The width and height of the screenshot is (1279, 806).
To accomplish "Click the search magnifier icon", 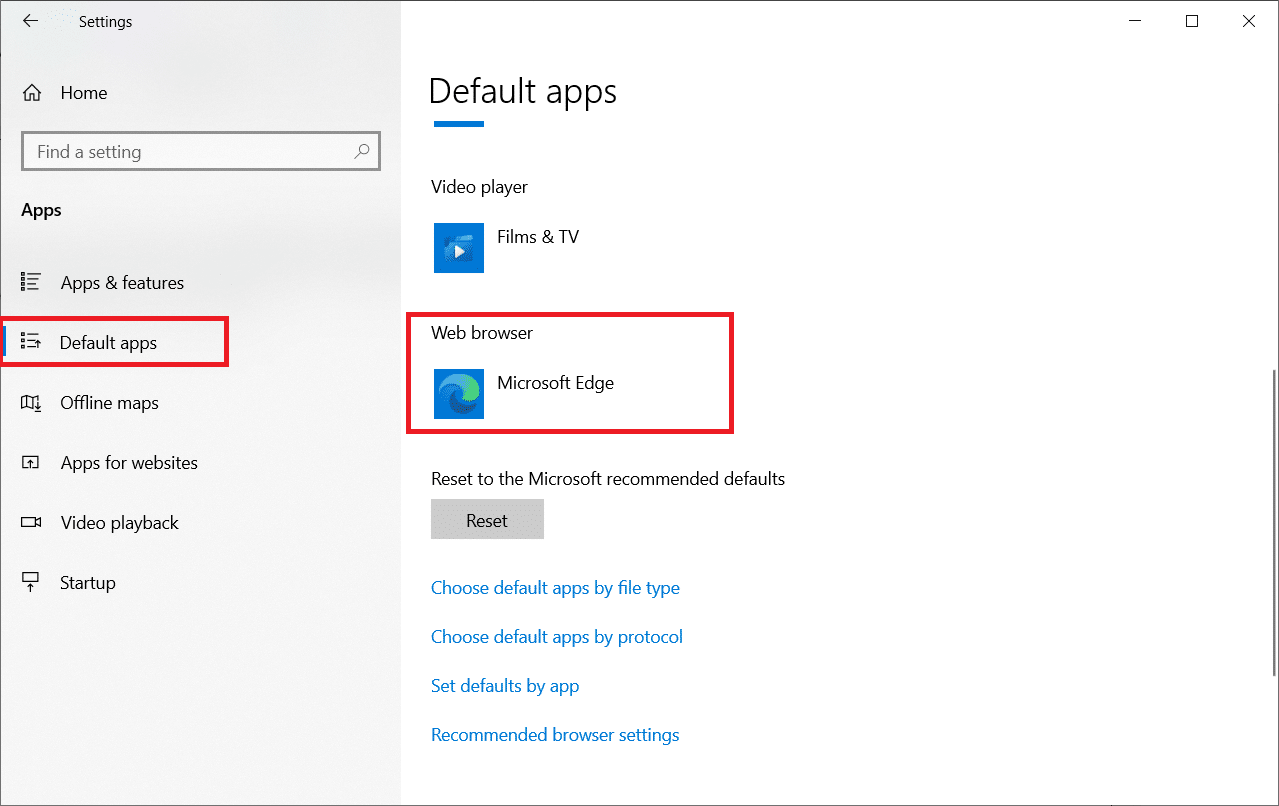I will [x=362, y=152].
